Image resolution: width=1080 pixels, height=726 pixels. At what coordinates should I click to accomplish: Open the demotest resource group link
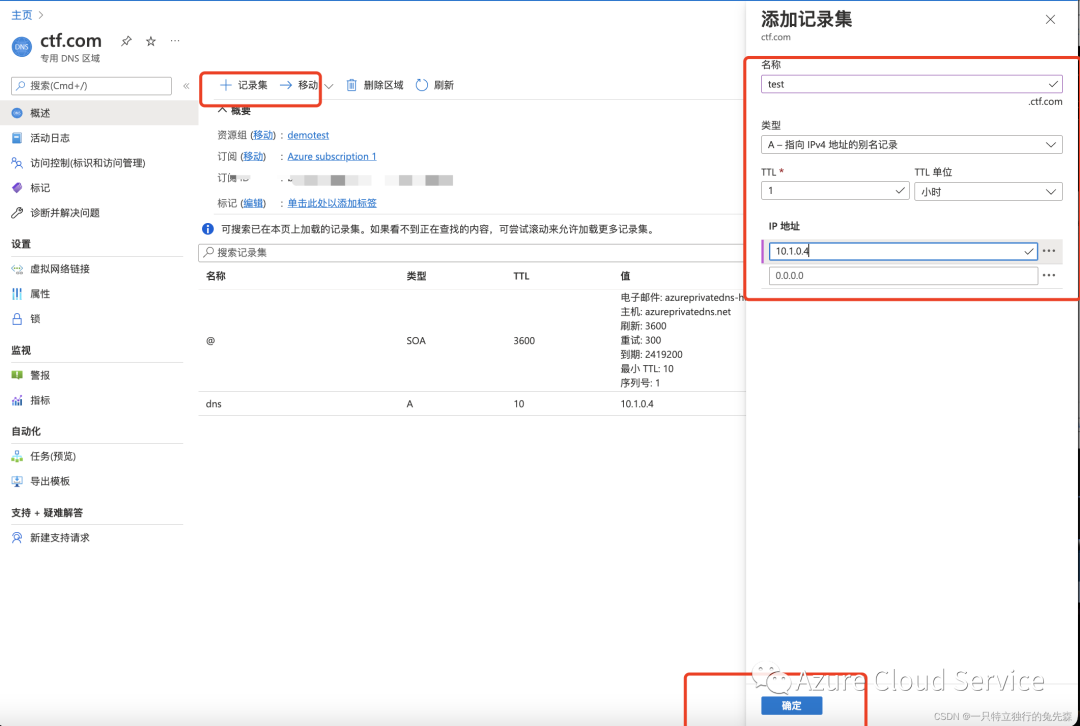click(x=308, y=135)
